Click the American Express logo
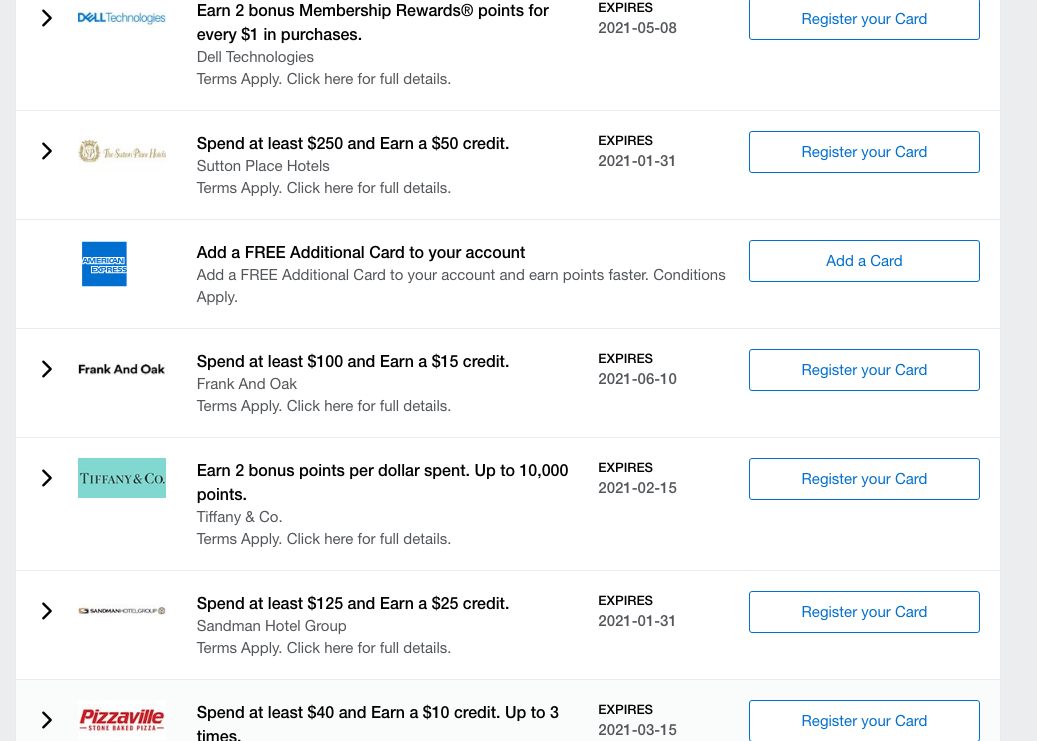 104,264
